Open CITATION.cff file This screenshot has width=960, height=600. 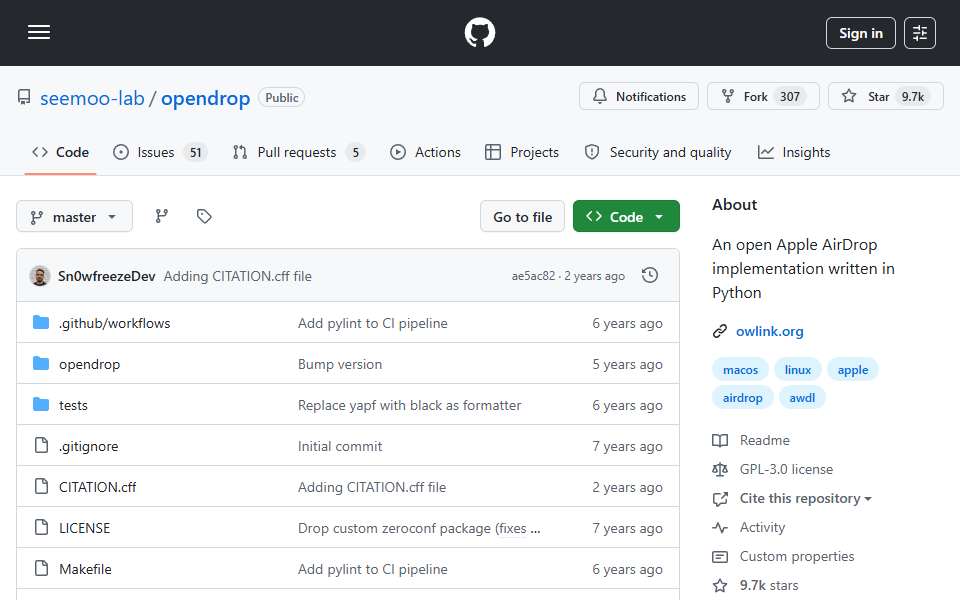coord(97,487)
